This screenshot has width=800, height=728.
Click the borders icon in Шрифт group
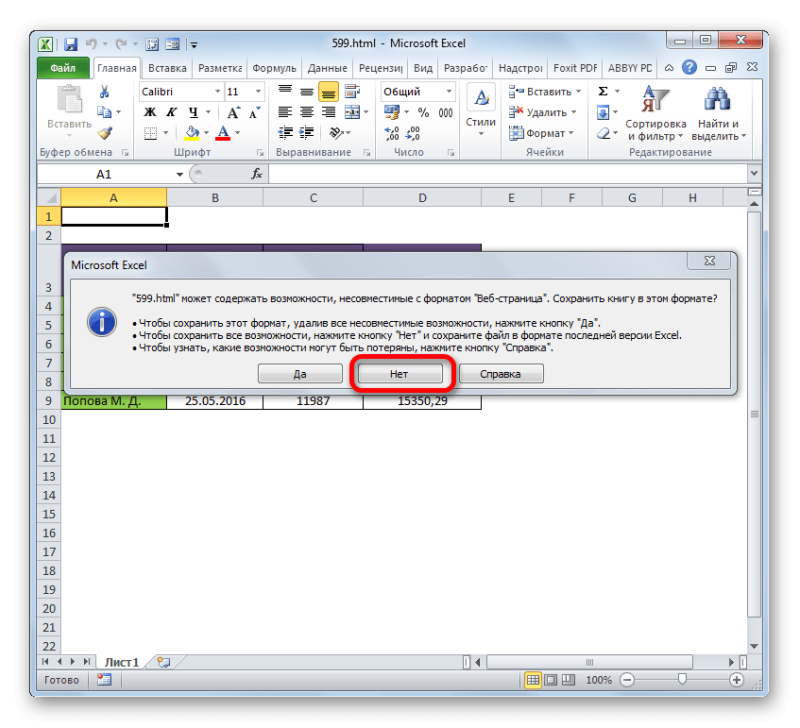tap(151, 133)
